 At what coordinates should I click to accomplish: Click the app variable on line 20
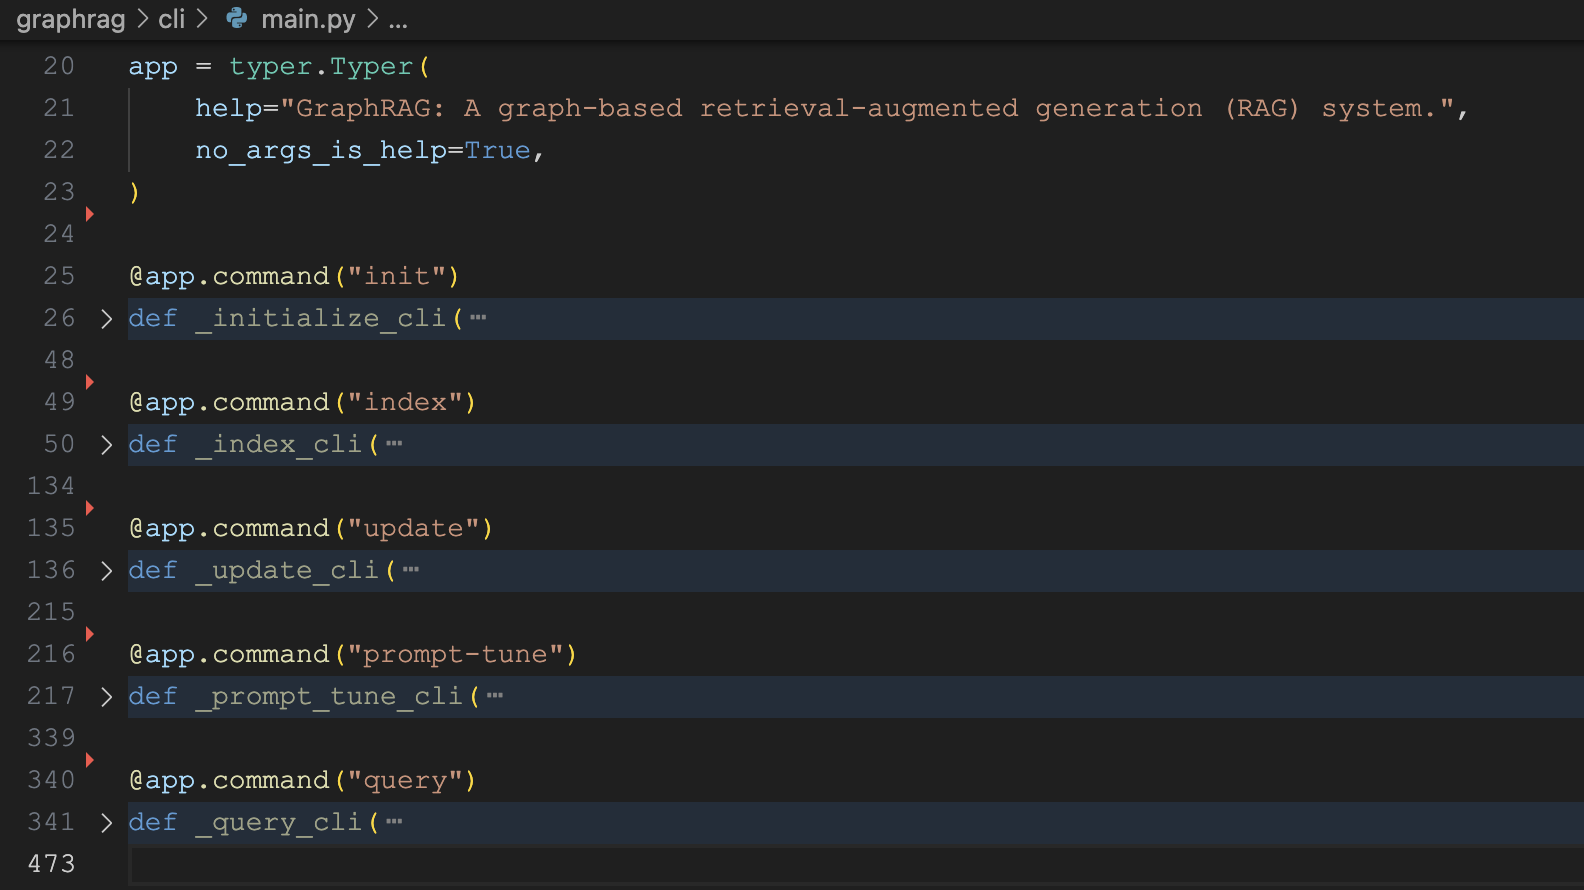[153, 68]
